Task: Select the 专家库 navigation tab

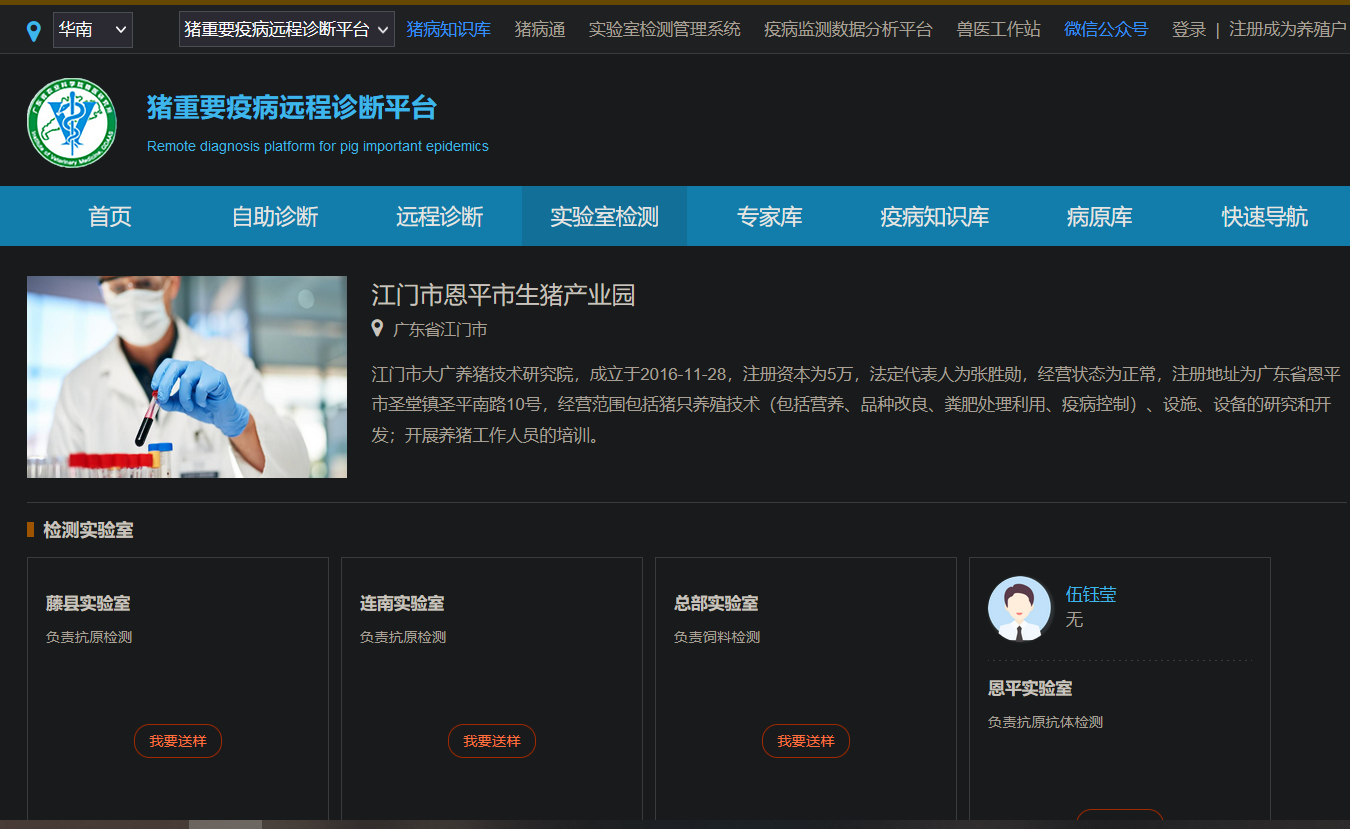Action: tap(769, 216)
